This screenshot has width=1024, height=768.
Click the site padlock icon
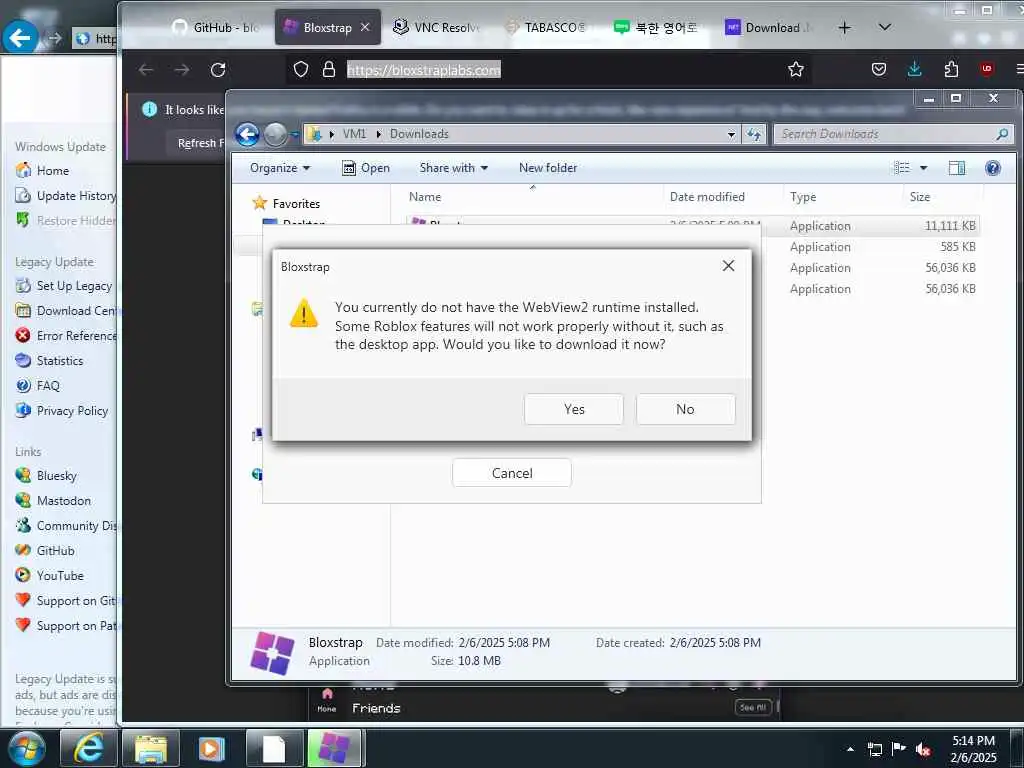[329, 69]
